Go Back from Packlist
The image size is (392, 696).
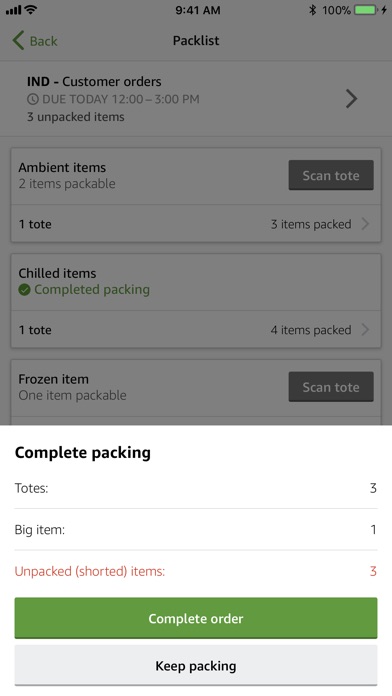pos(35,41)
